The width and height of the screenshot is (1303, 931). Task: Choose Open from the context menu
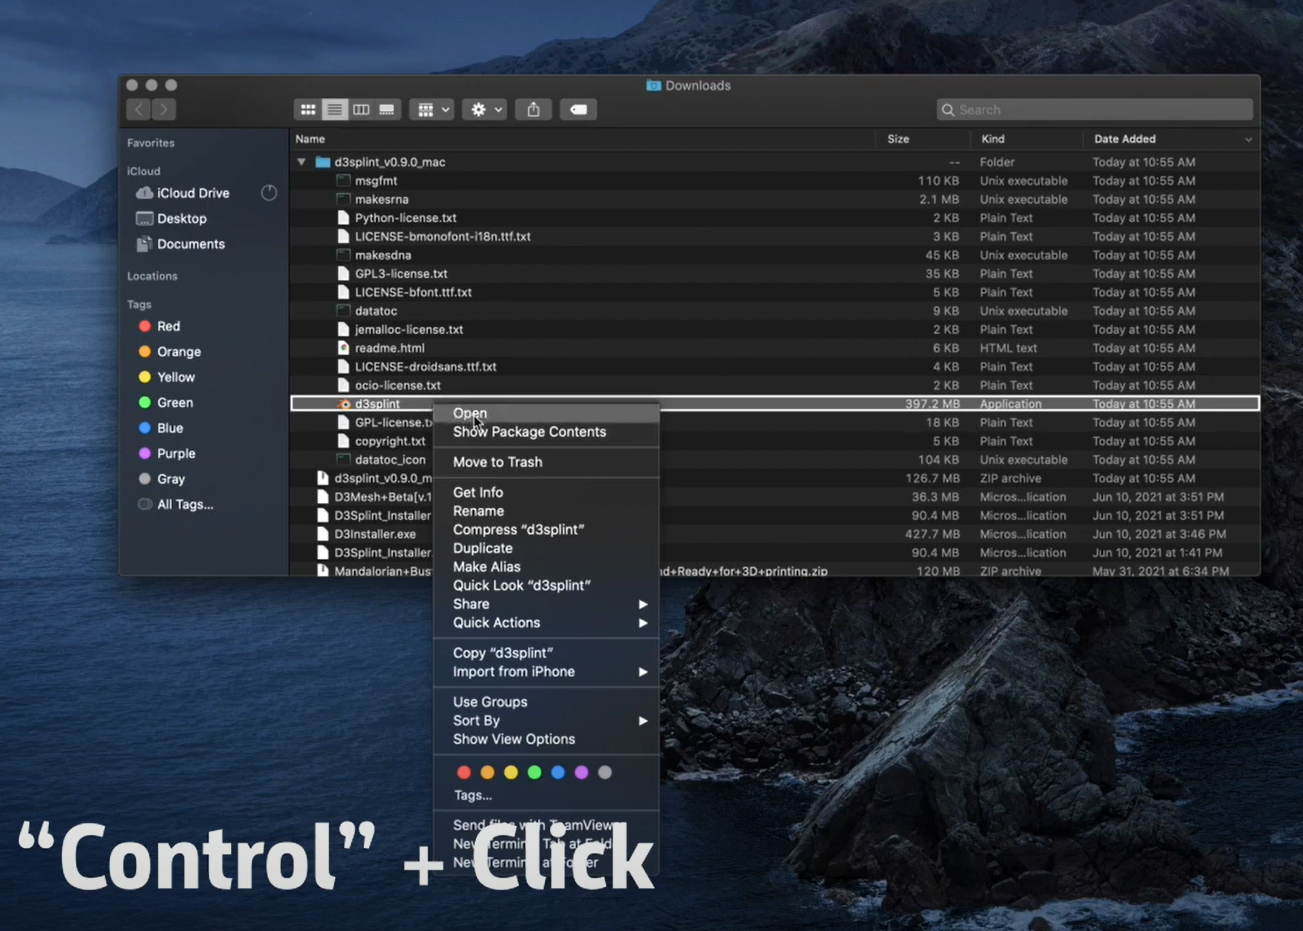546,413
